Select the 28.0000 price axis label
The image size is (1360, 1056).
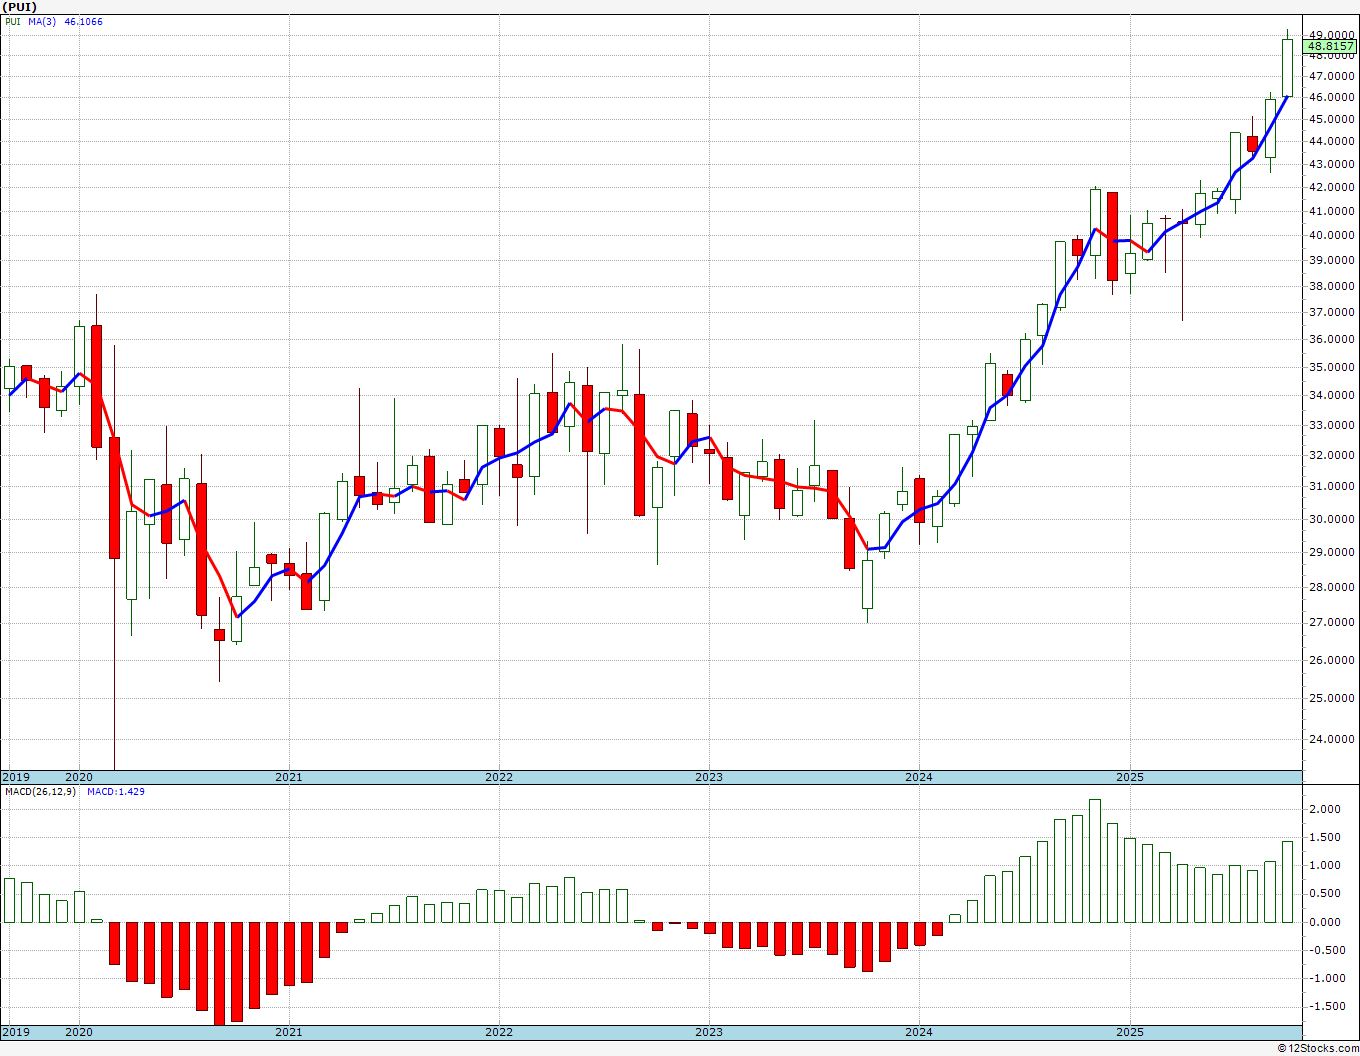click(1331, 587)
